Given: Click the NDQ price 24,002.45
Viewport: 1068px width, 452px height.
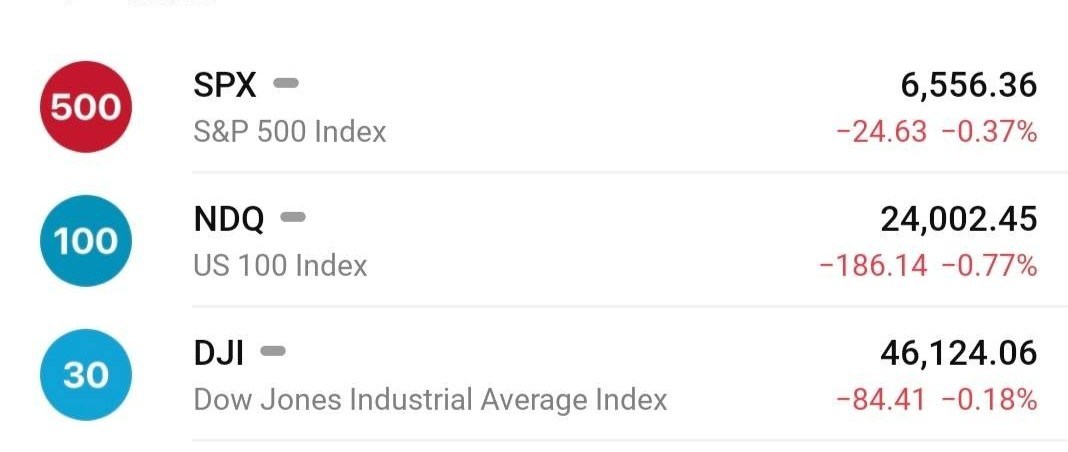Looking at the screenshot, I should click(x=958, y=219).
